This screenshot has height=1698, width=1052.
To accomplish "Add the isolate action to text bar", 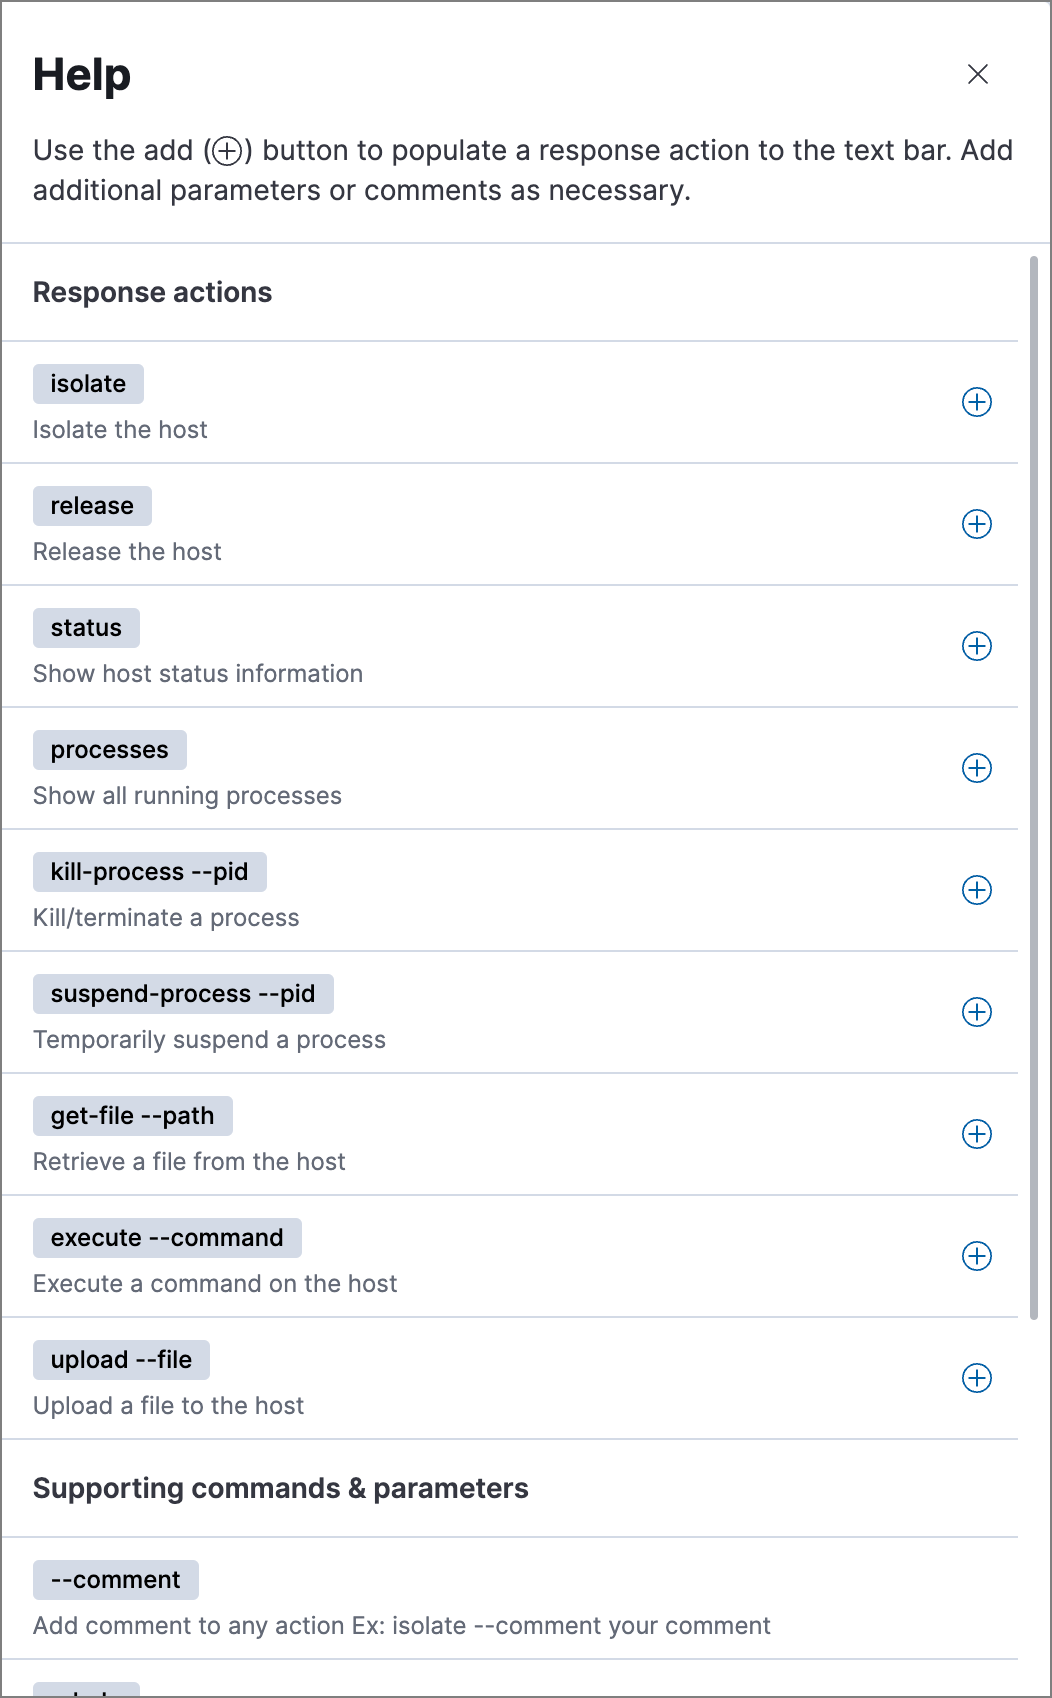I will [977, 402].
